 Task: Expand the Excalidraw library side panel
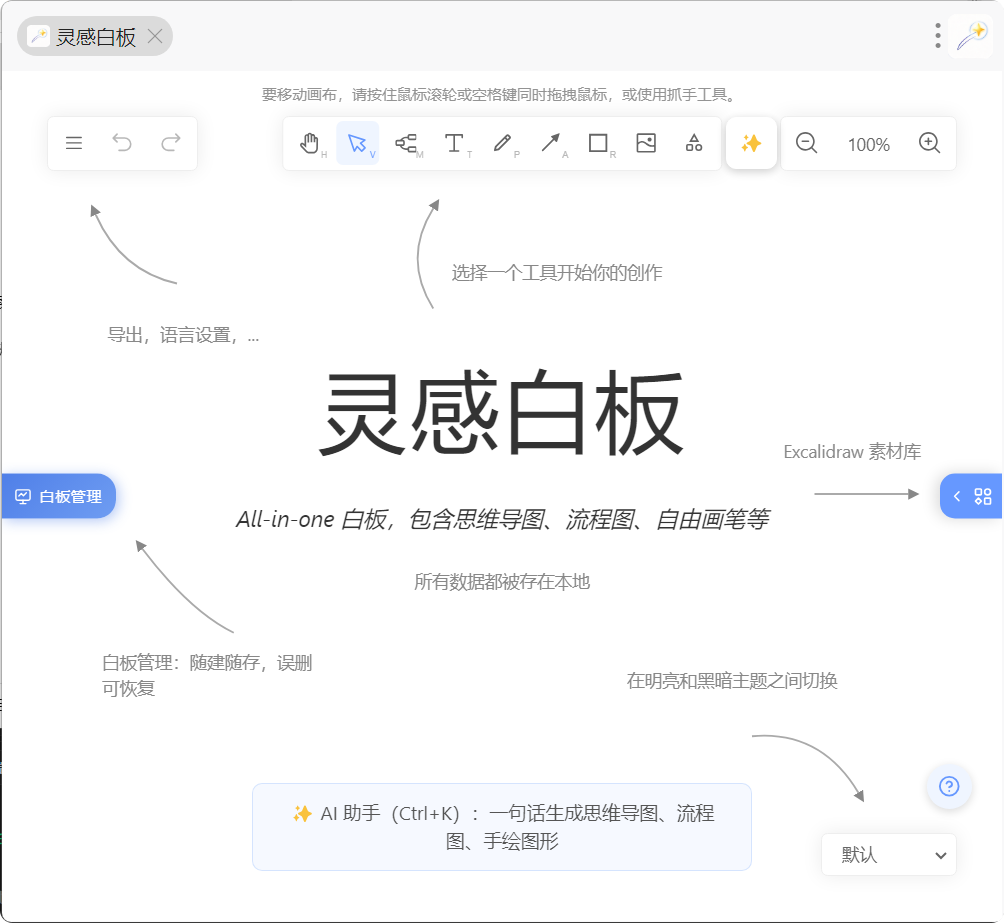tap(971, 496)
